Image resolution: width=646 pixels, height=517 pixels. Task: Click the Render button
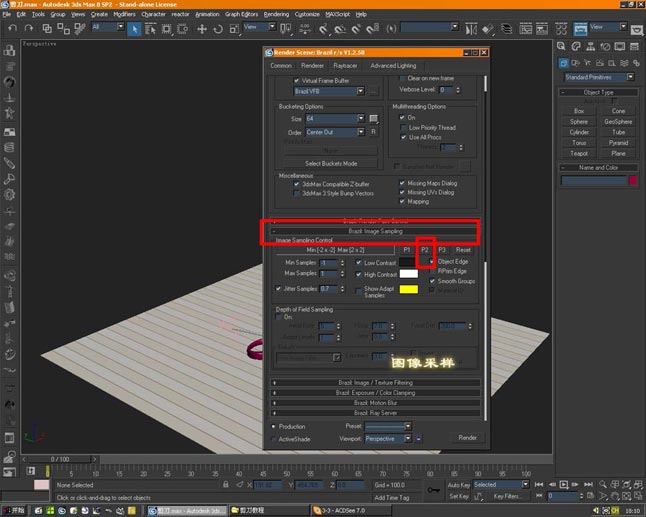click(467, 437)
